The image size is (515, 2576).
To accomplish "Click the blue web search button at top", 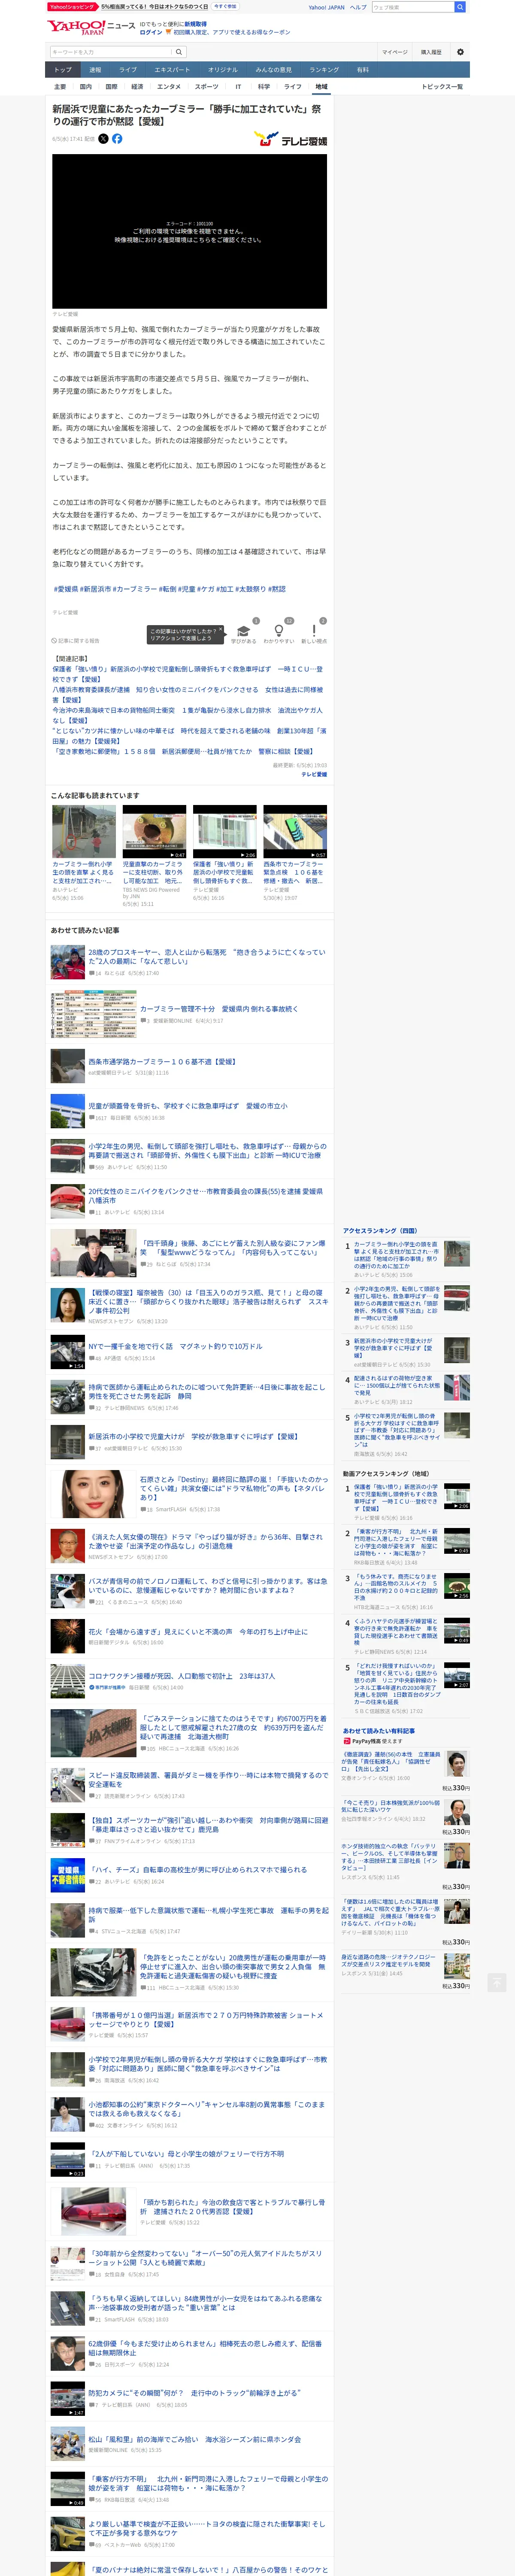I will (x=460, y=7).
